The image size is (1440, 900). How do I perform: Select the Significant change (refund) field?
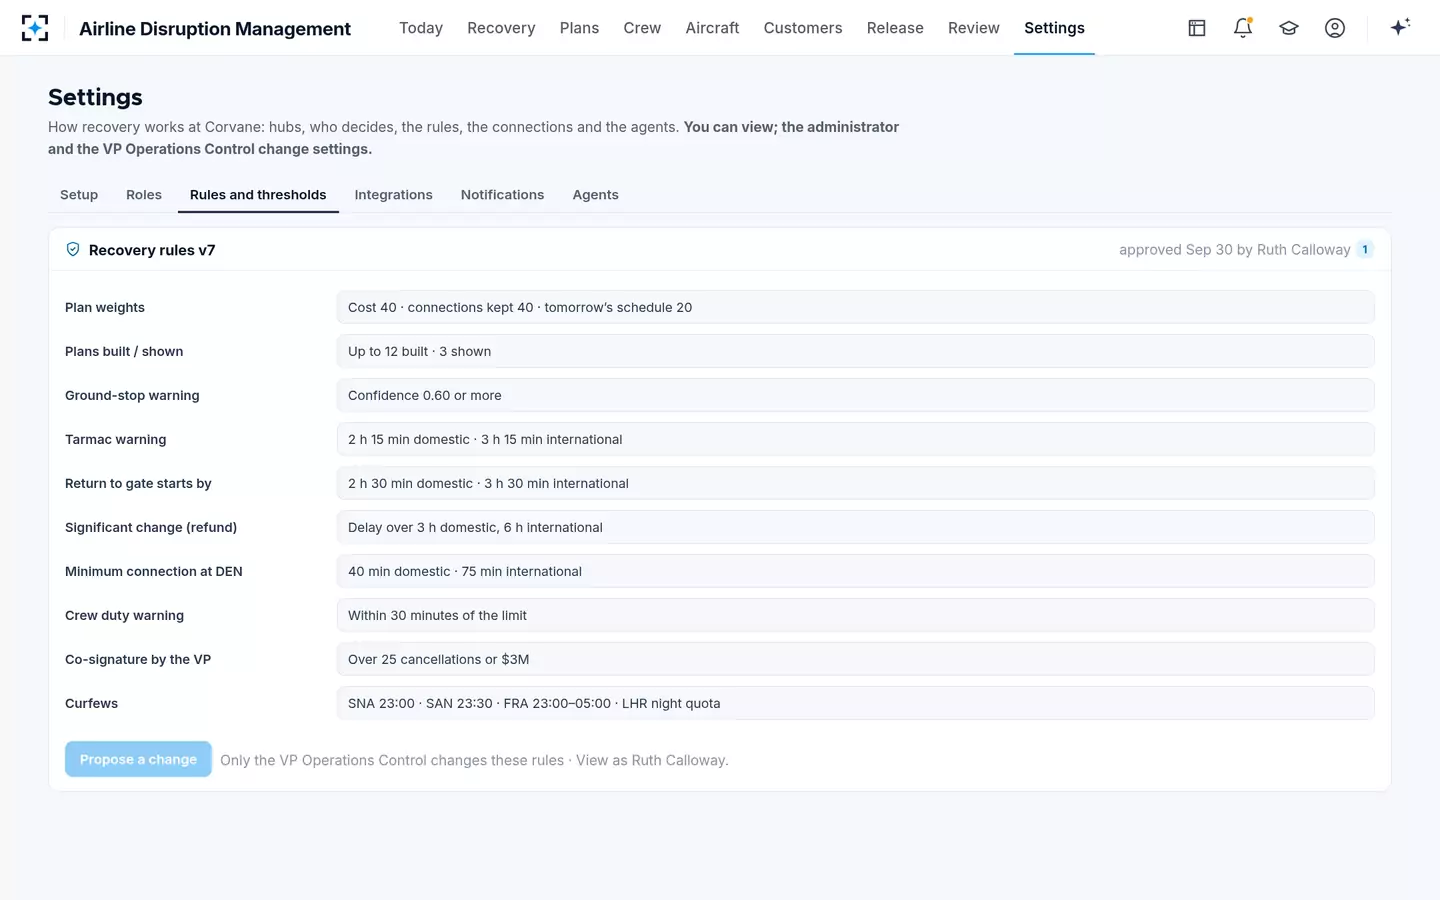[856, 527]
